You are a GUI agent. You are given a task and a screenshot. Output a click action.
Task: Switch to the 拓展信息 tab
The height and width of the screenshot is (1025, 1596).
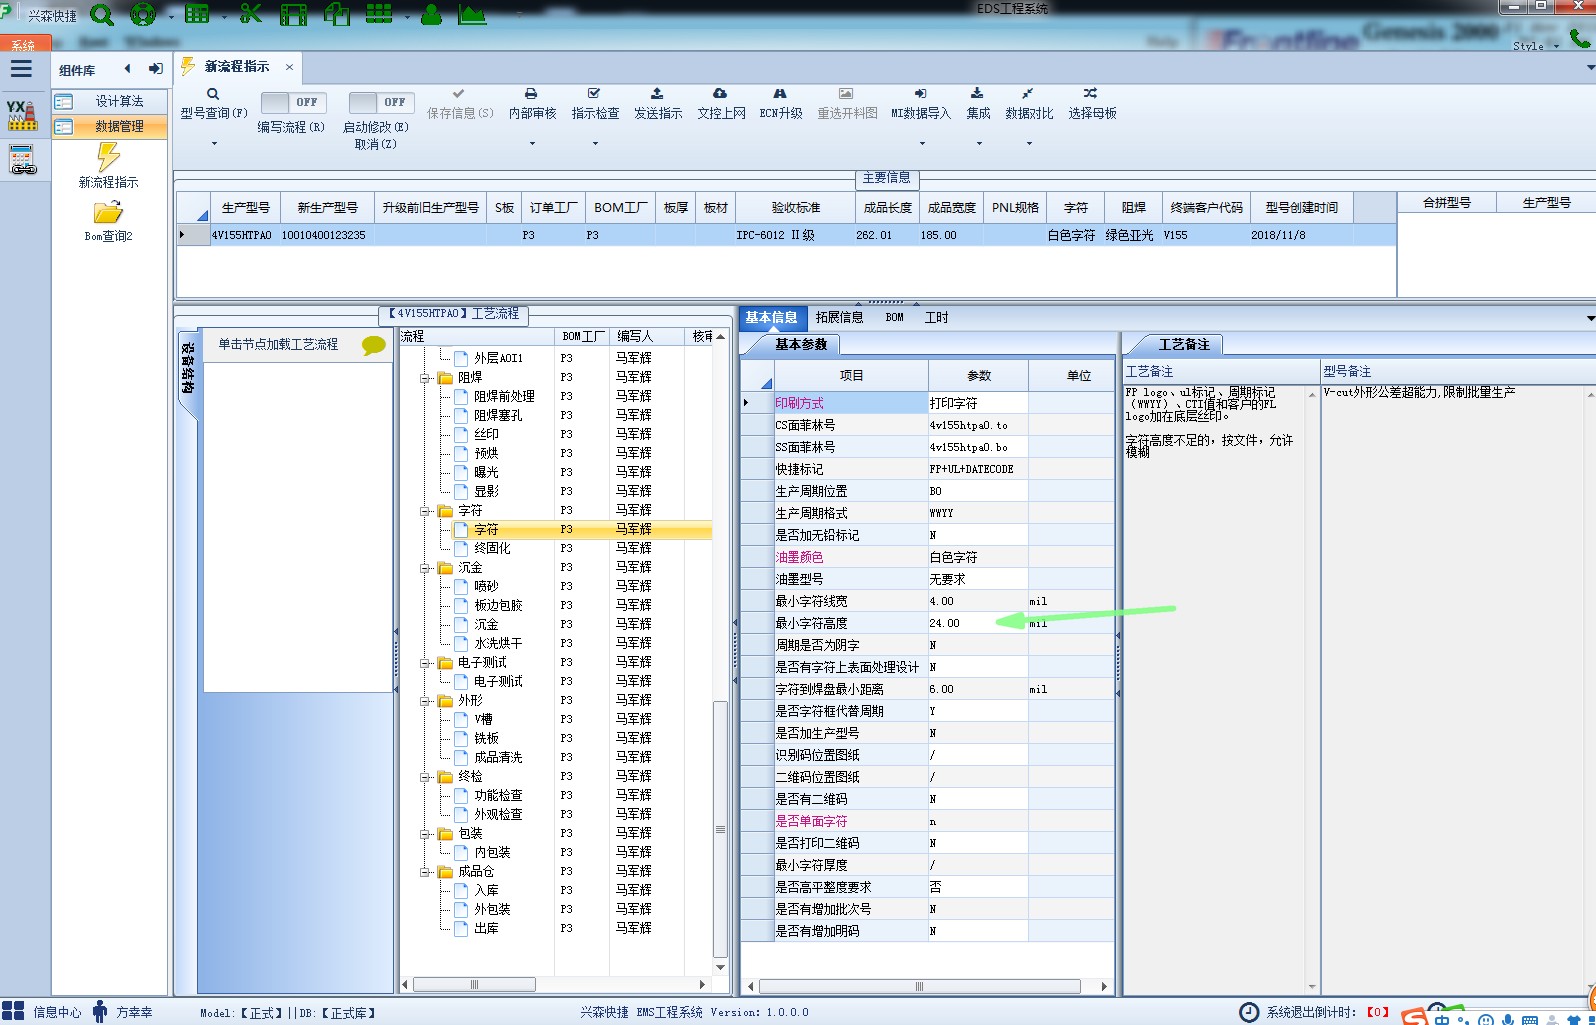(839, 317)
